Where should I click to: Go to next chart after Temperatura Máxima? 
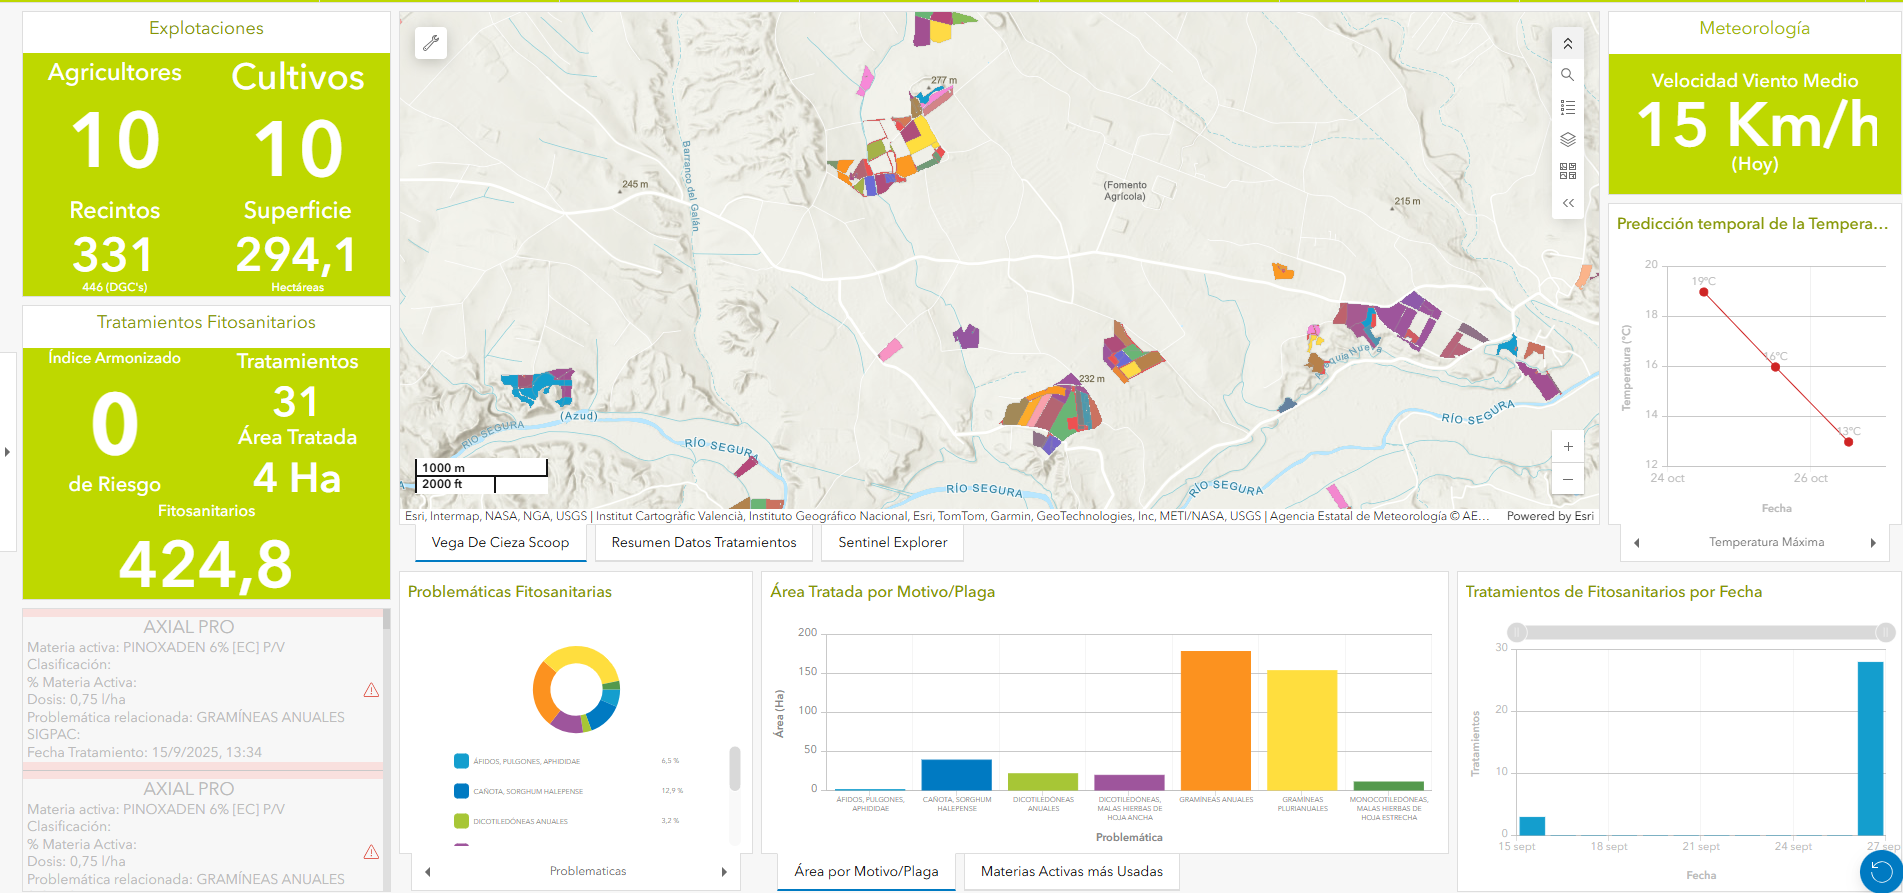click(x=1873, y=543)
